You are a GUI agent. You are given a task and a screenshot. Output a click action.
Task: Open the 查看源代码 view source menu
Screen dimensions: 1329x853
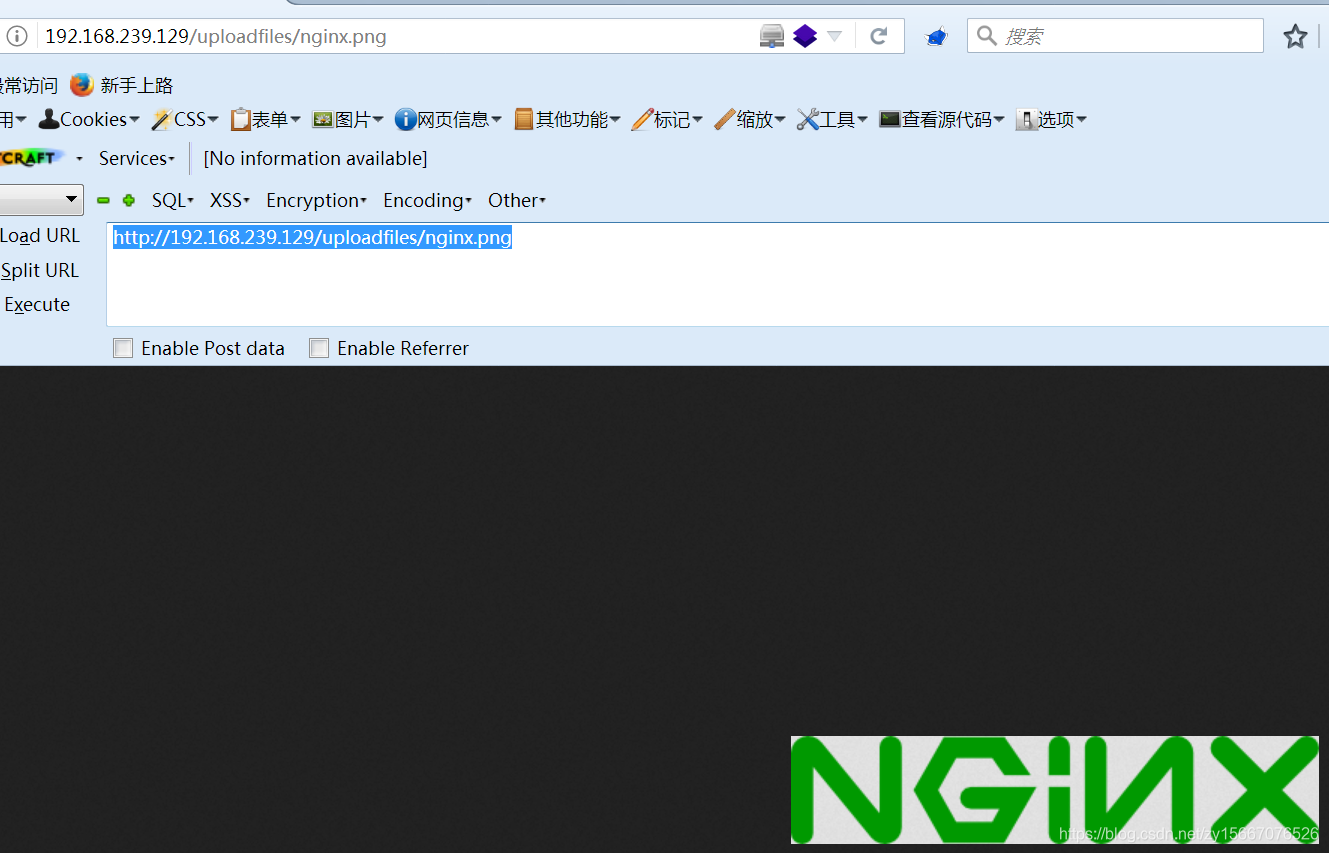pyautogui.click(x=942, y=119)
